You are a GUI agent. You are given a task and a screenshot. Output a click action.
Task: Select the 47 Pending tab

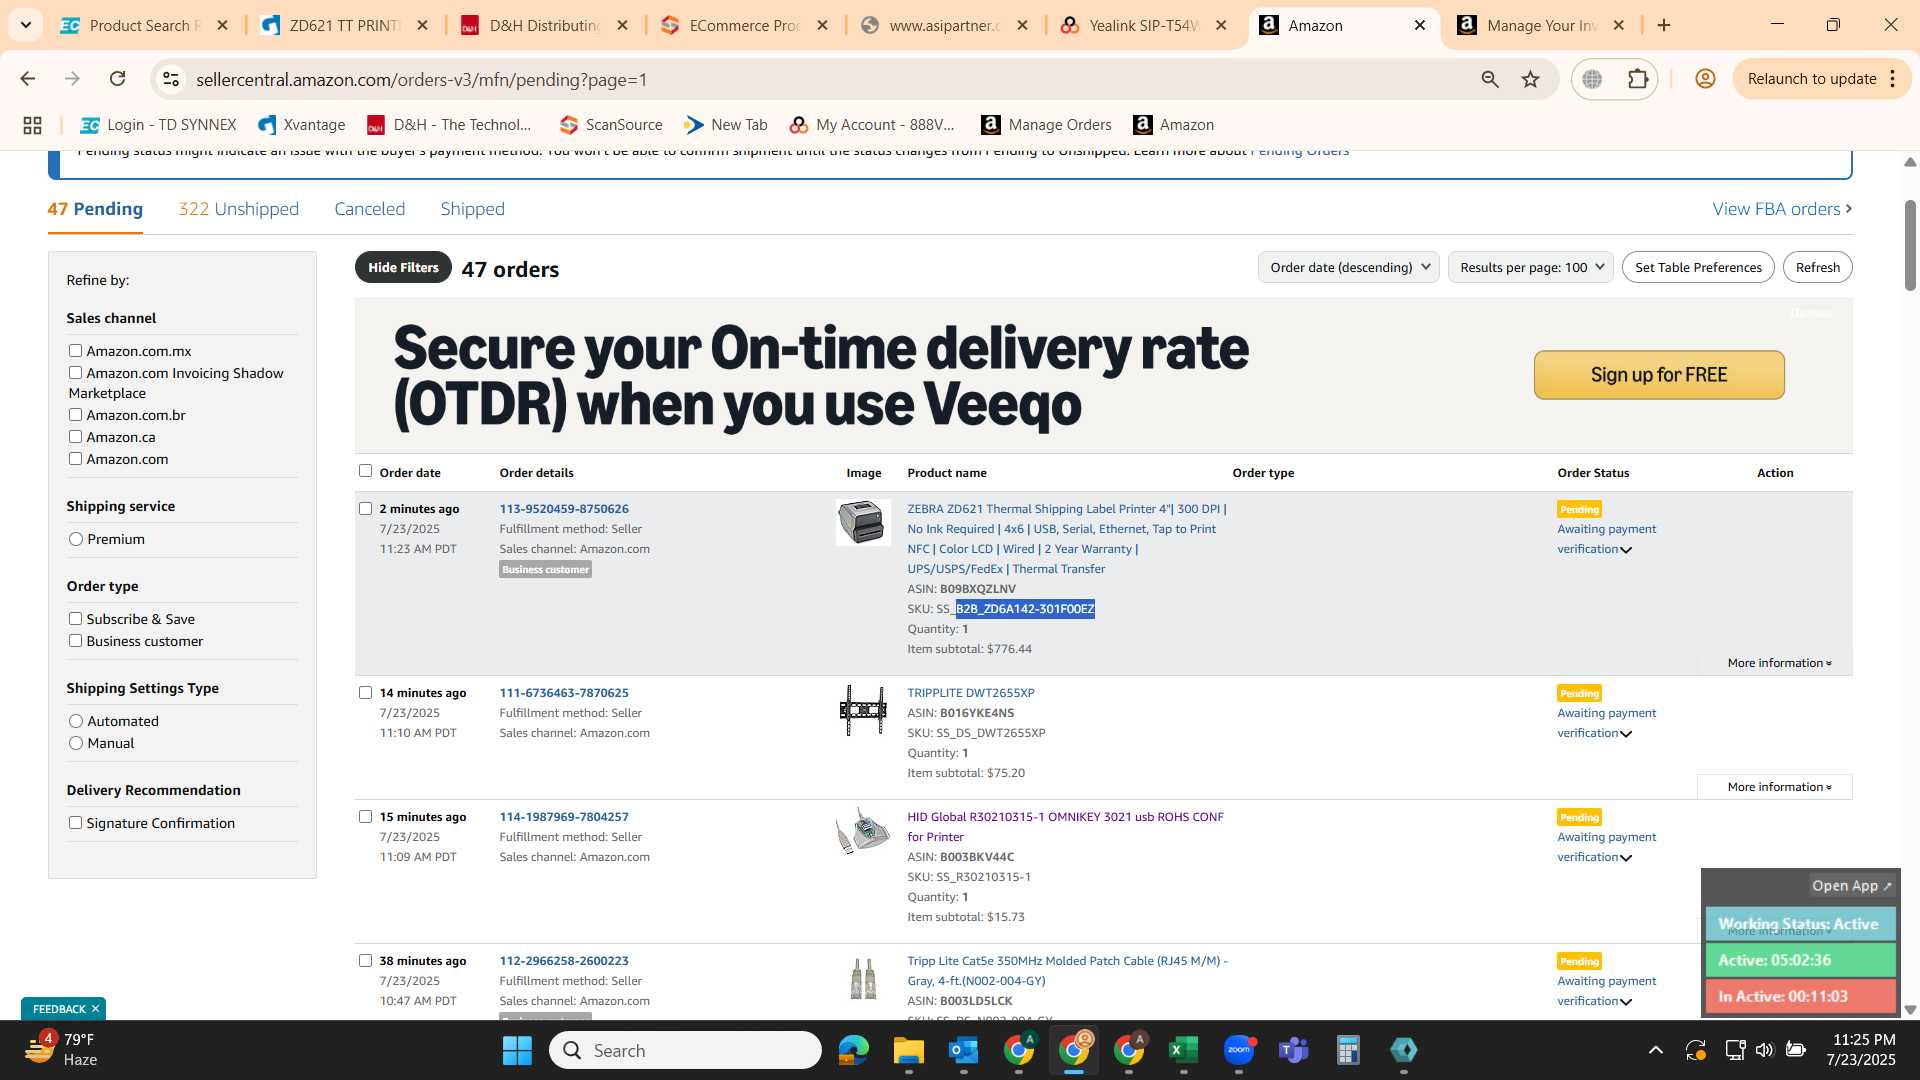point(95,209)
